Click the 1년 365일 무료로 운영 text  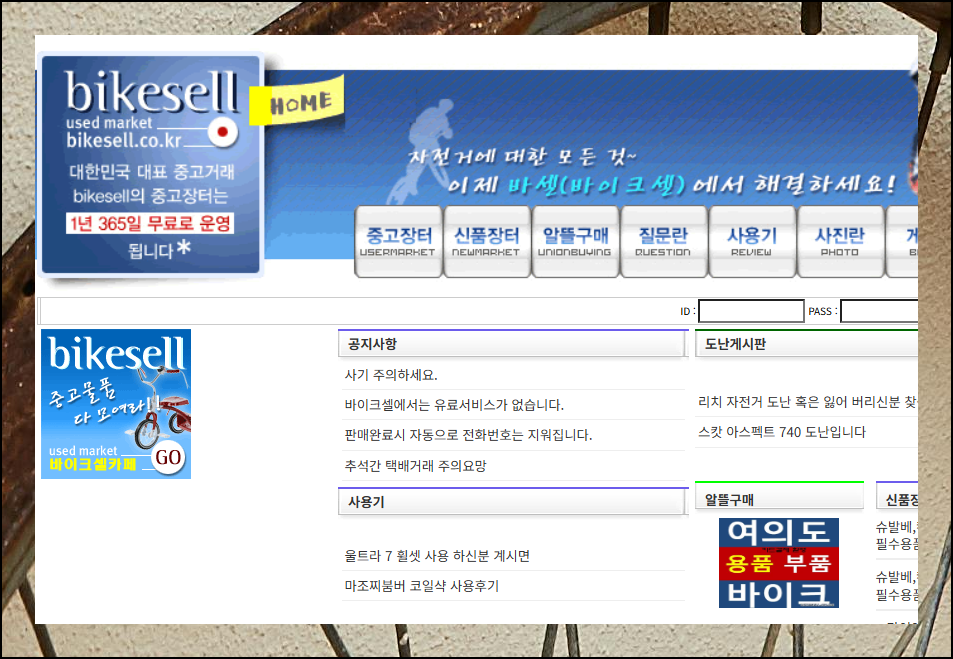tap(150, 223)
